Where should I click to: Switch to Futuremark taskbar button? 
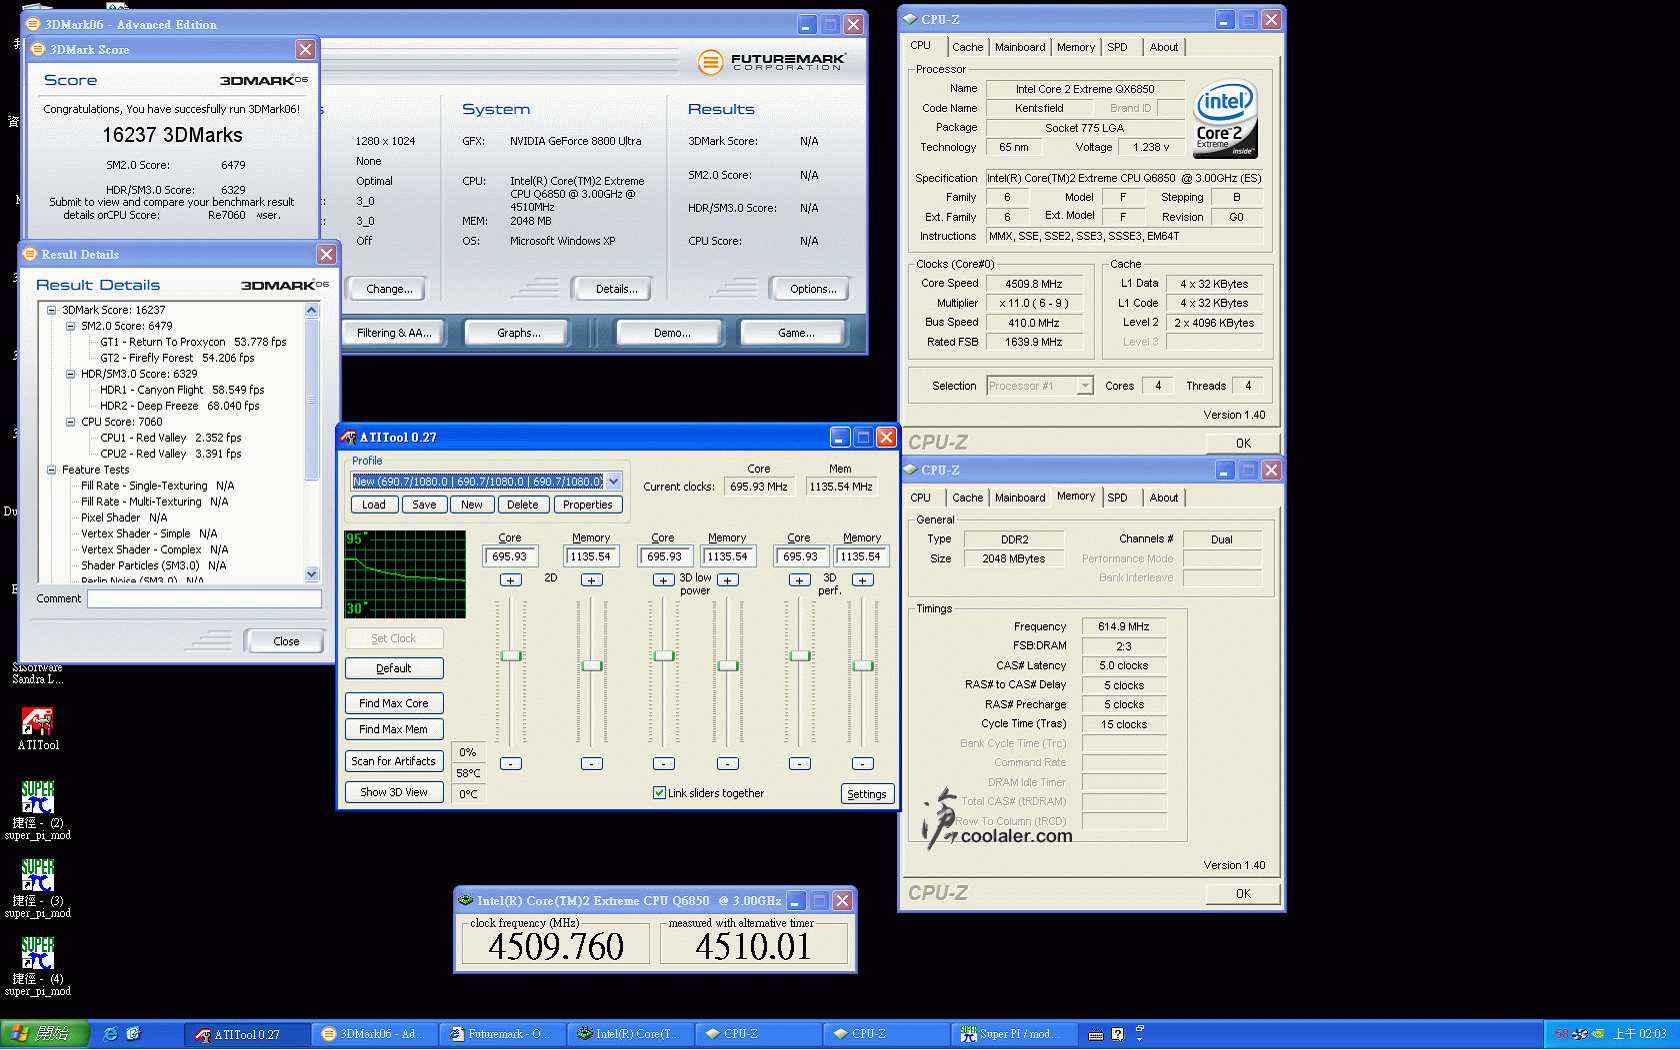(502, 1034)
